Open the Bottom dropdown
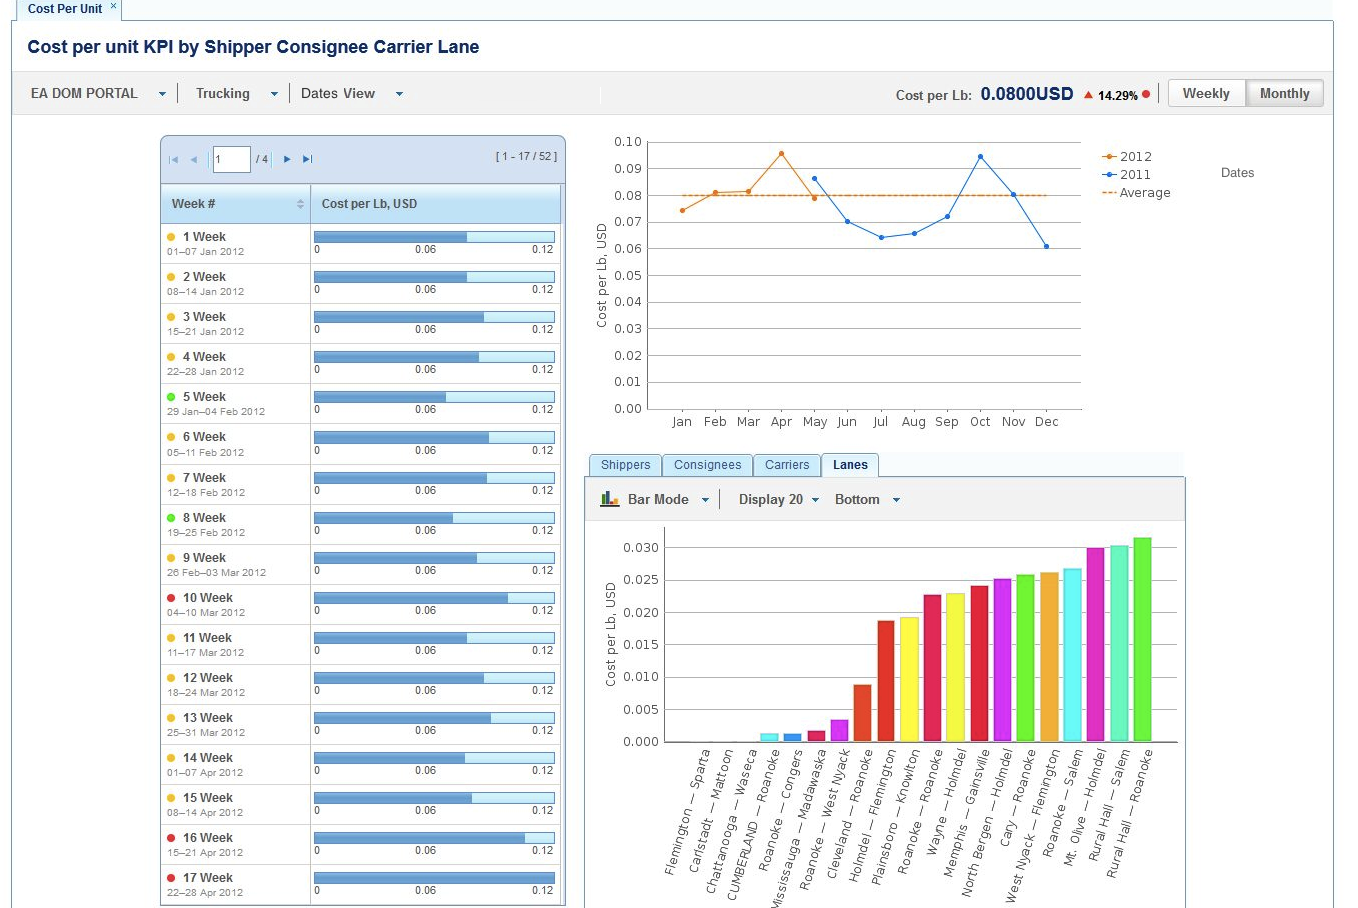 pyautogui.click(x=867, y=499)
